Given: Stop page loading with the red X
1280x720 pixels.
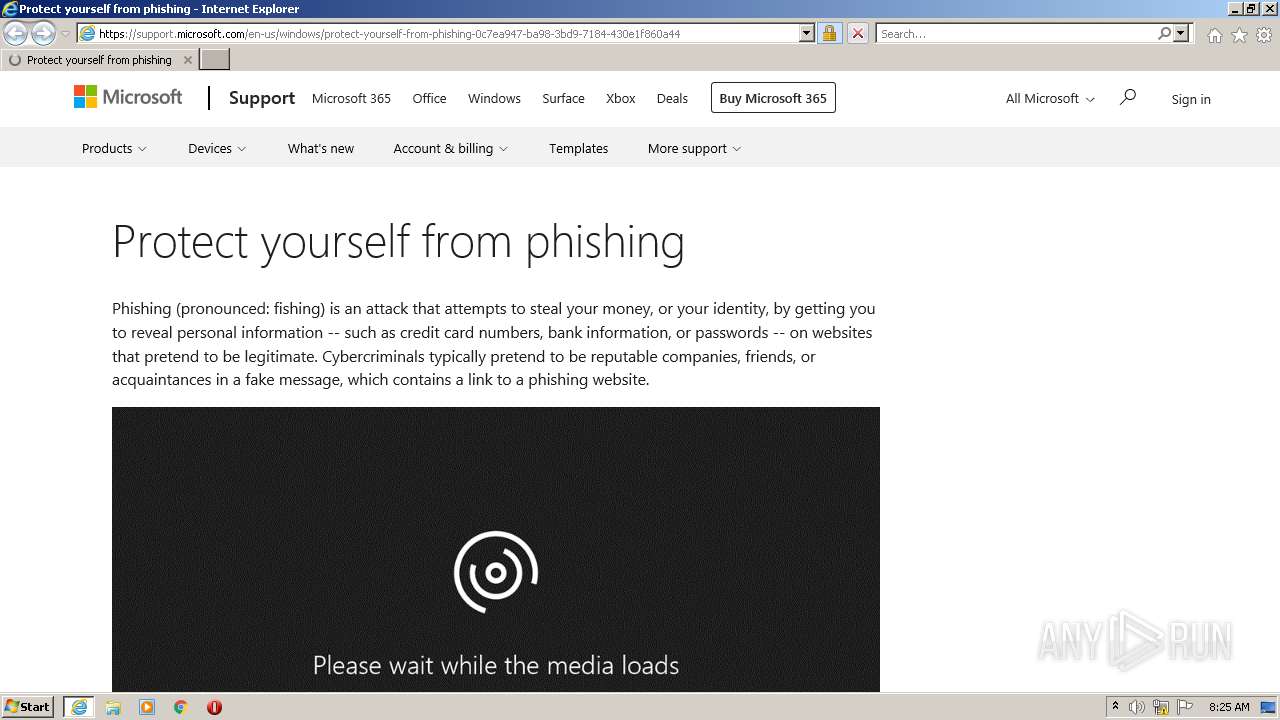Looking at the screenshot, I should coord(857,34).
